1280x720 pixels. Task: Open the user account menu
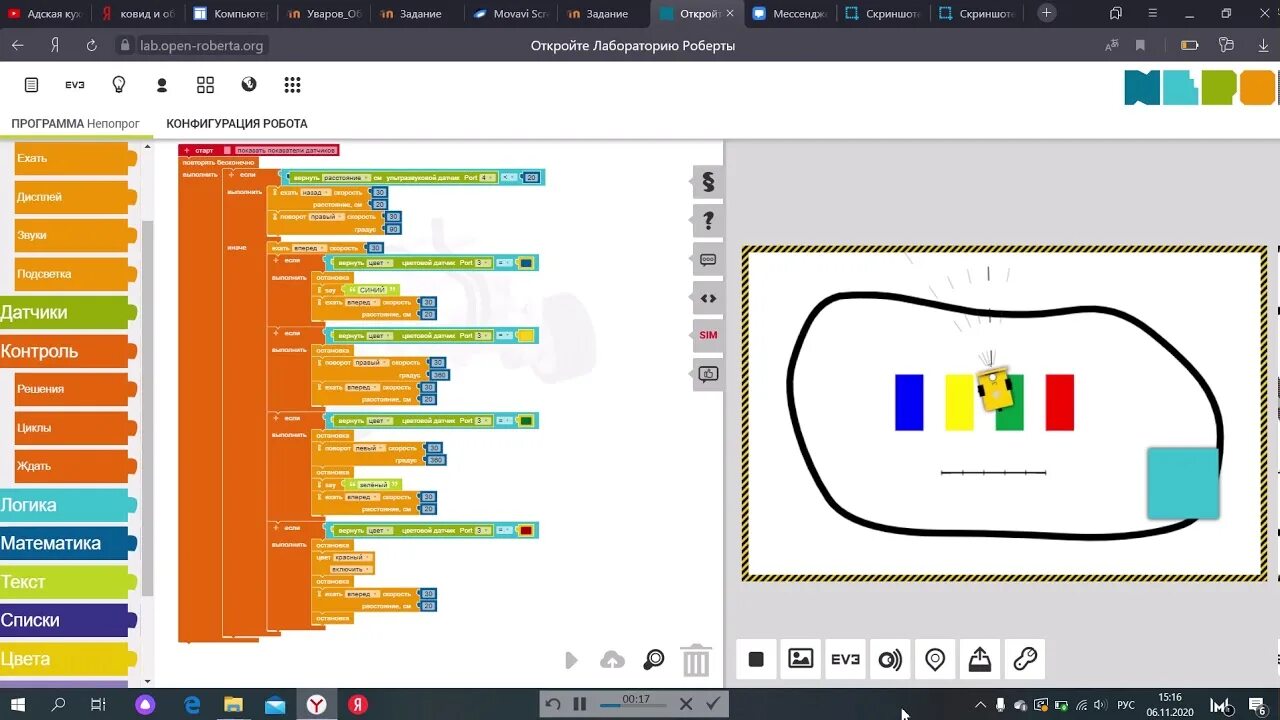pos(162,85)
